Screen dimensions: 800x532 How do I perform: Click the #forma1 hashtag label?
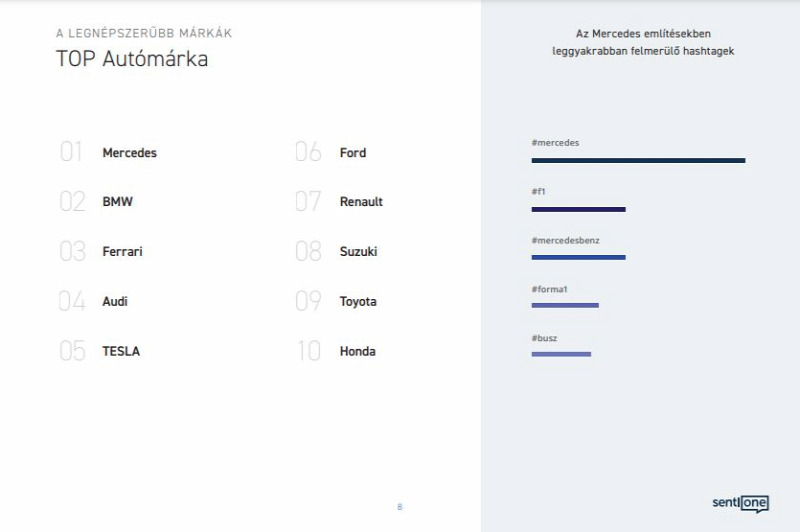coord(549,289)
